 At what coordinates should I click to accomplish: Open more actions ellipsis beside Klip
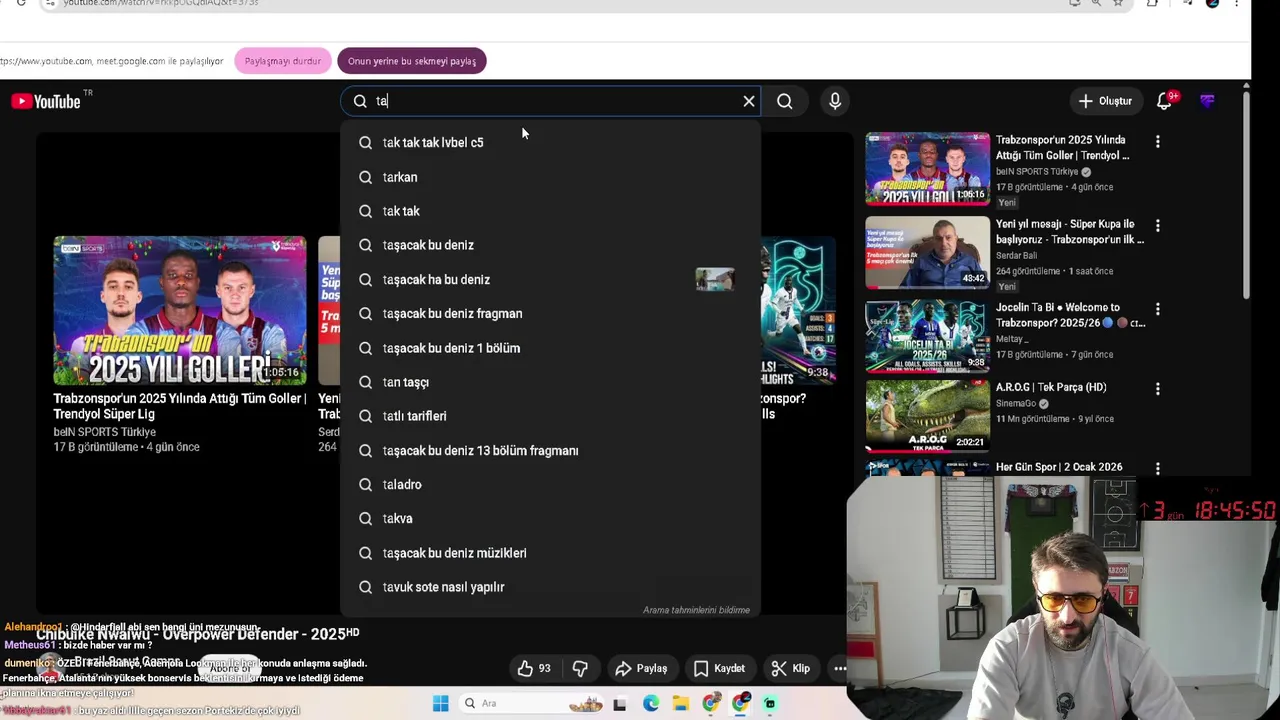pyautogui.click(x=840, y=668)
